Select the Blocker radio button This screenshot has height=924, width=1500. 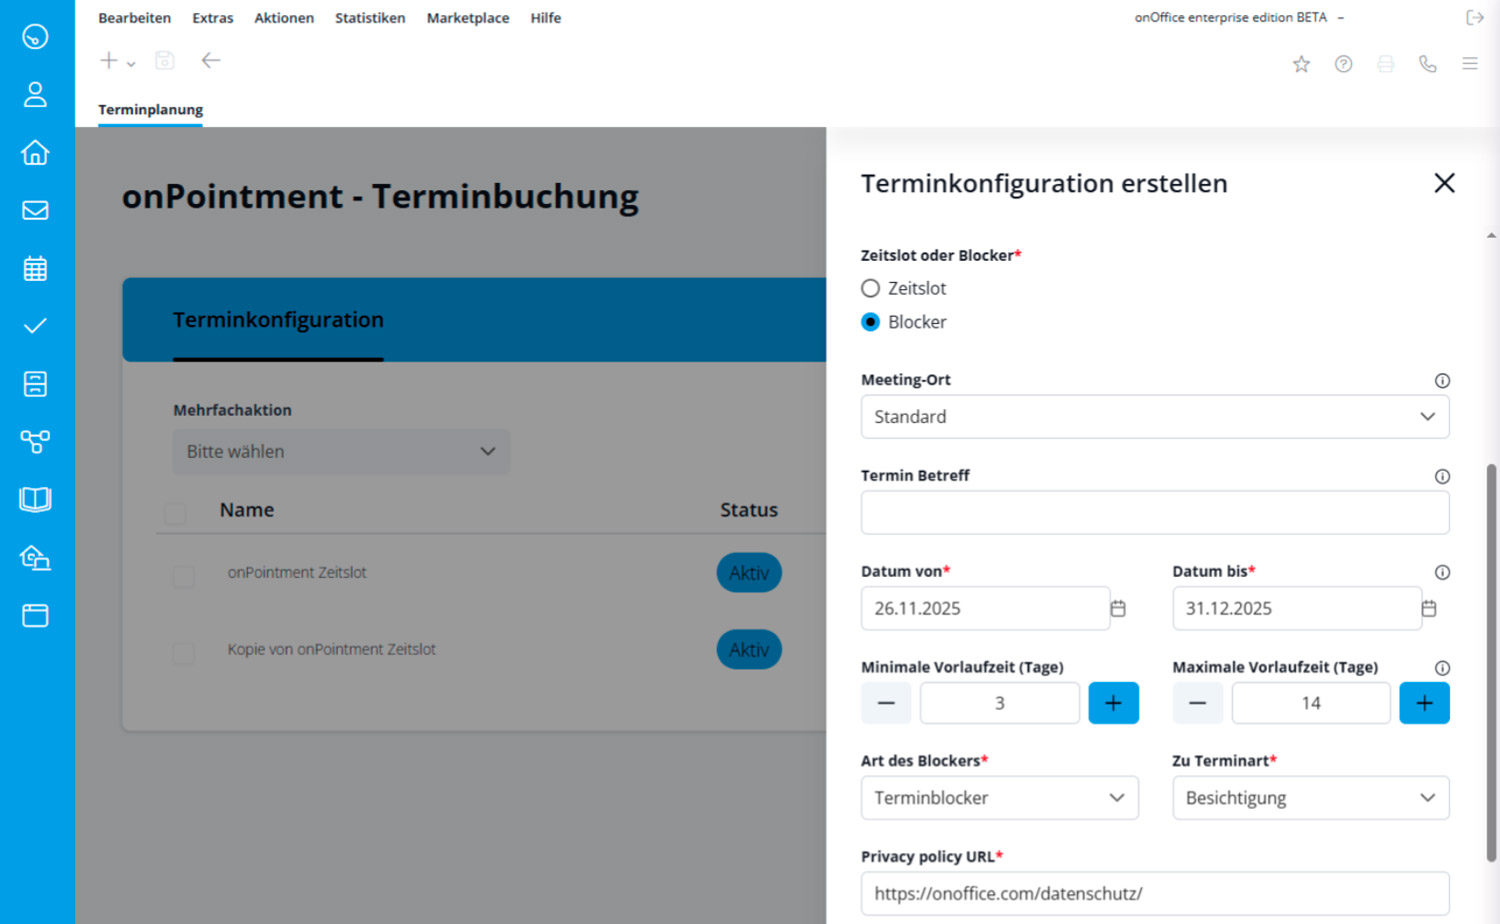[x=870, y=322]
